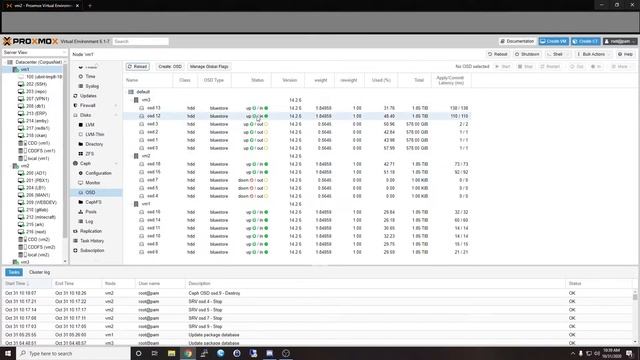Collapse Datacenter tree node

pos(5,62)
